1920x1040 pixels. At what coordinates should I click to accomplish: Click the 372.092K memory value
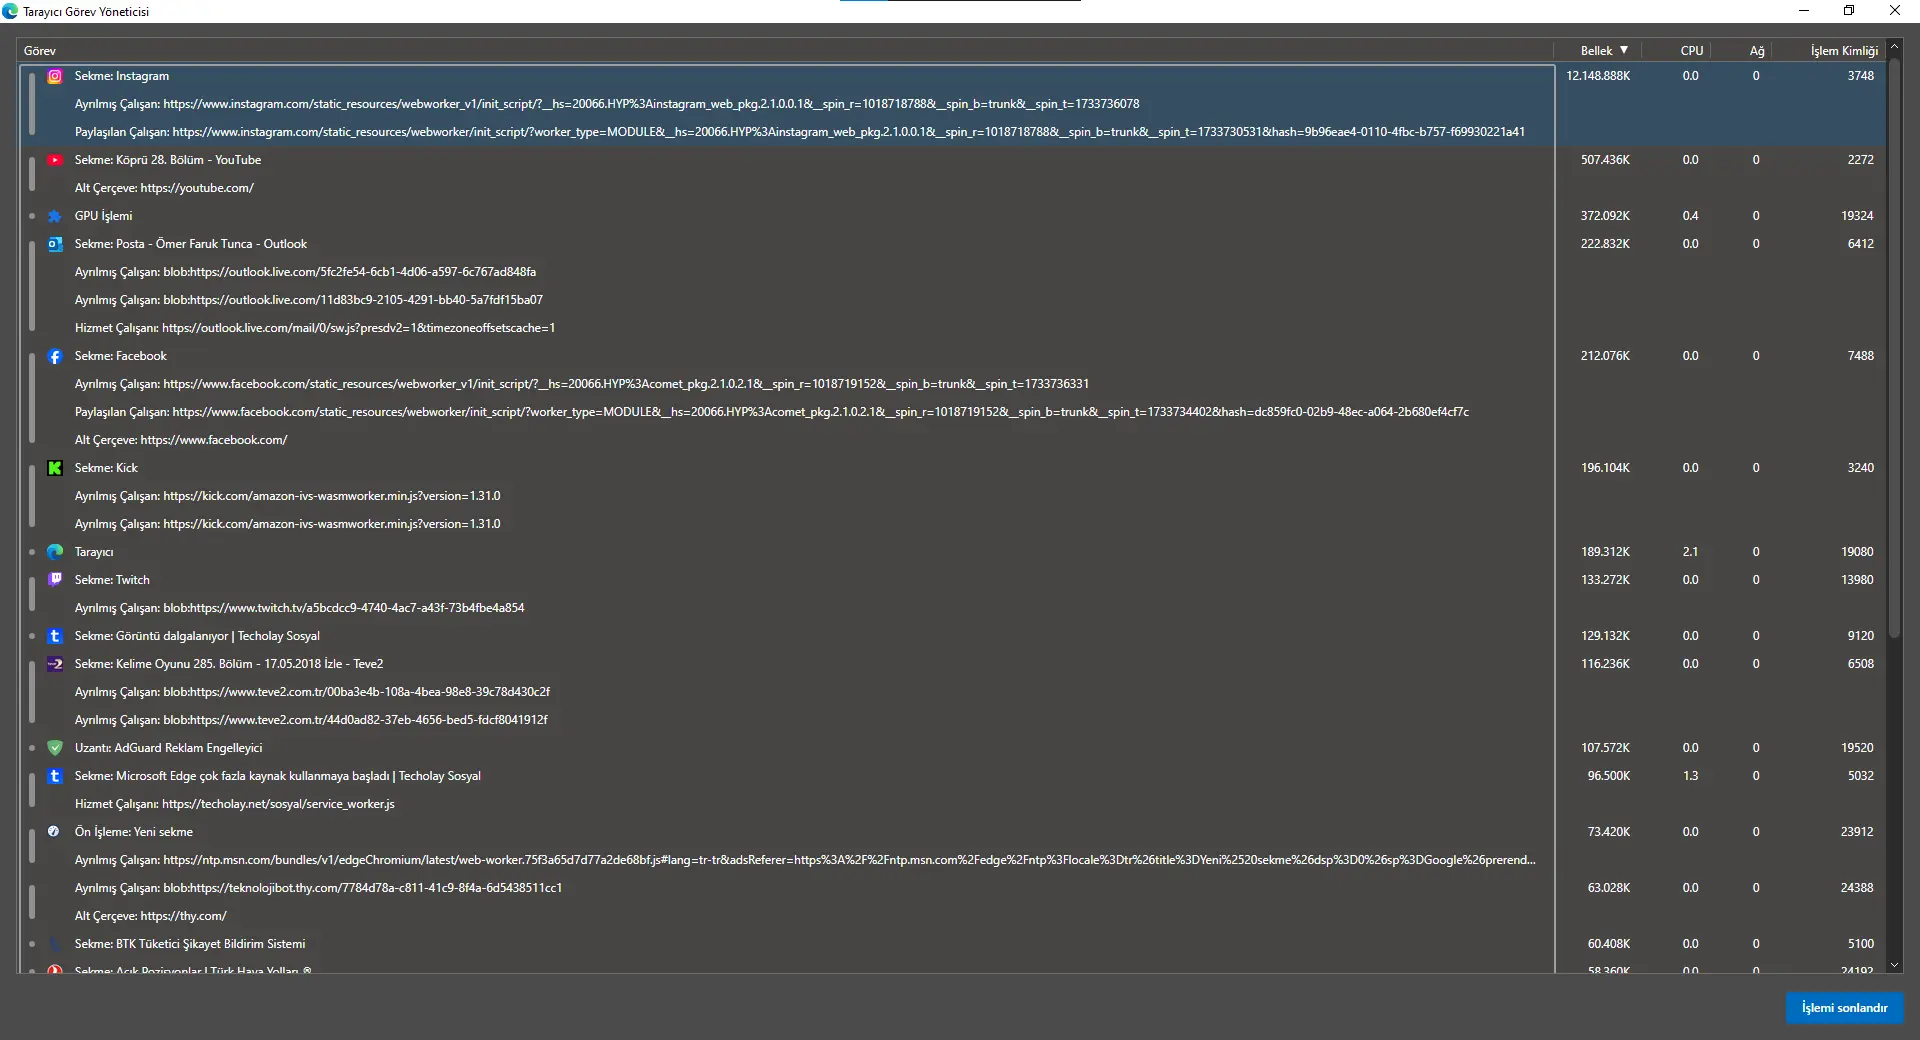pyautogui.click(x=1605, y=216)
